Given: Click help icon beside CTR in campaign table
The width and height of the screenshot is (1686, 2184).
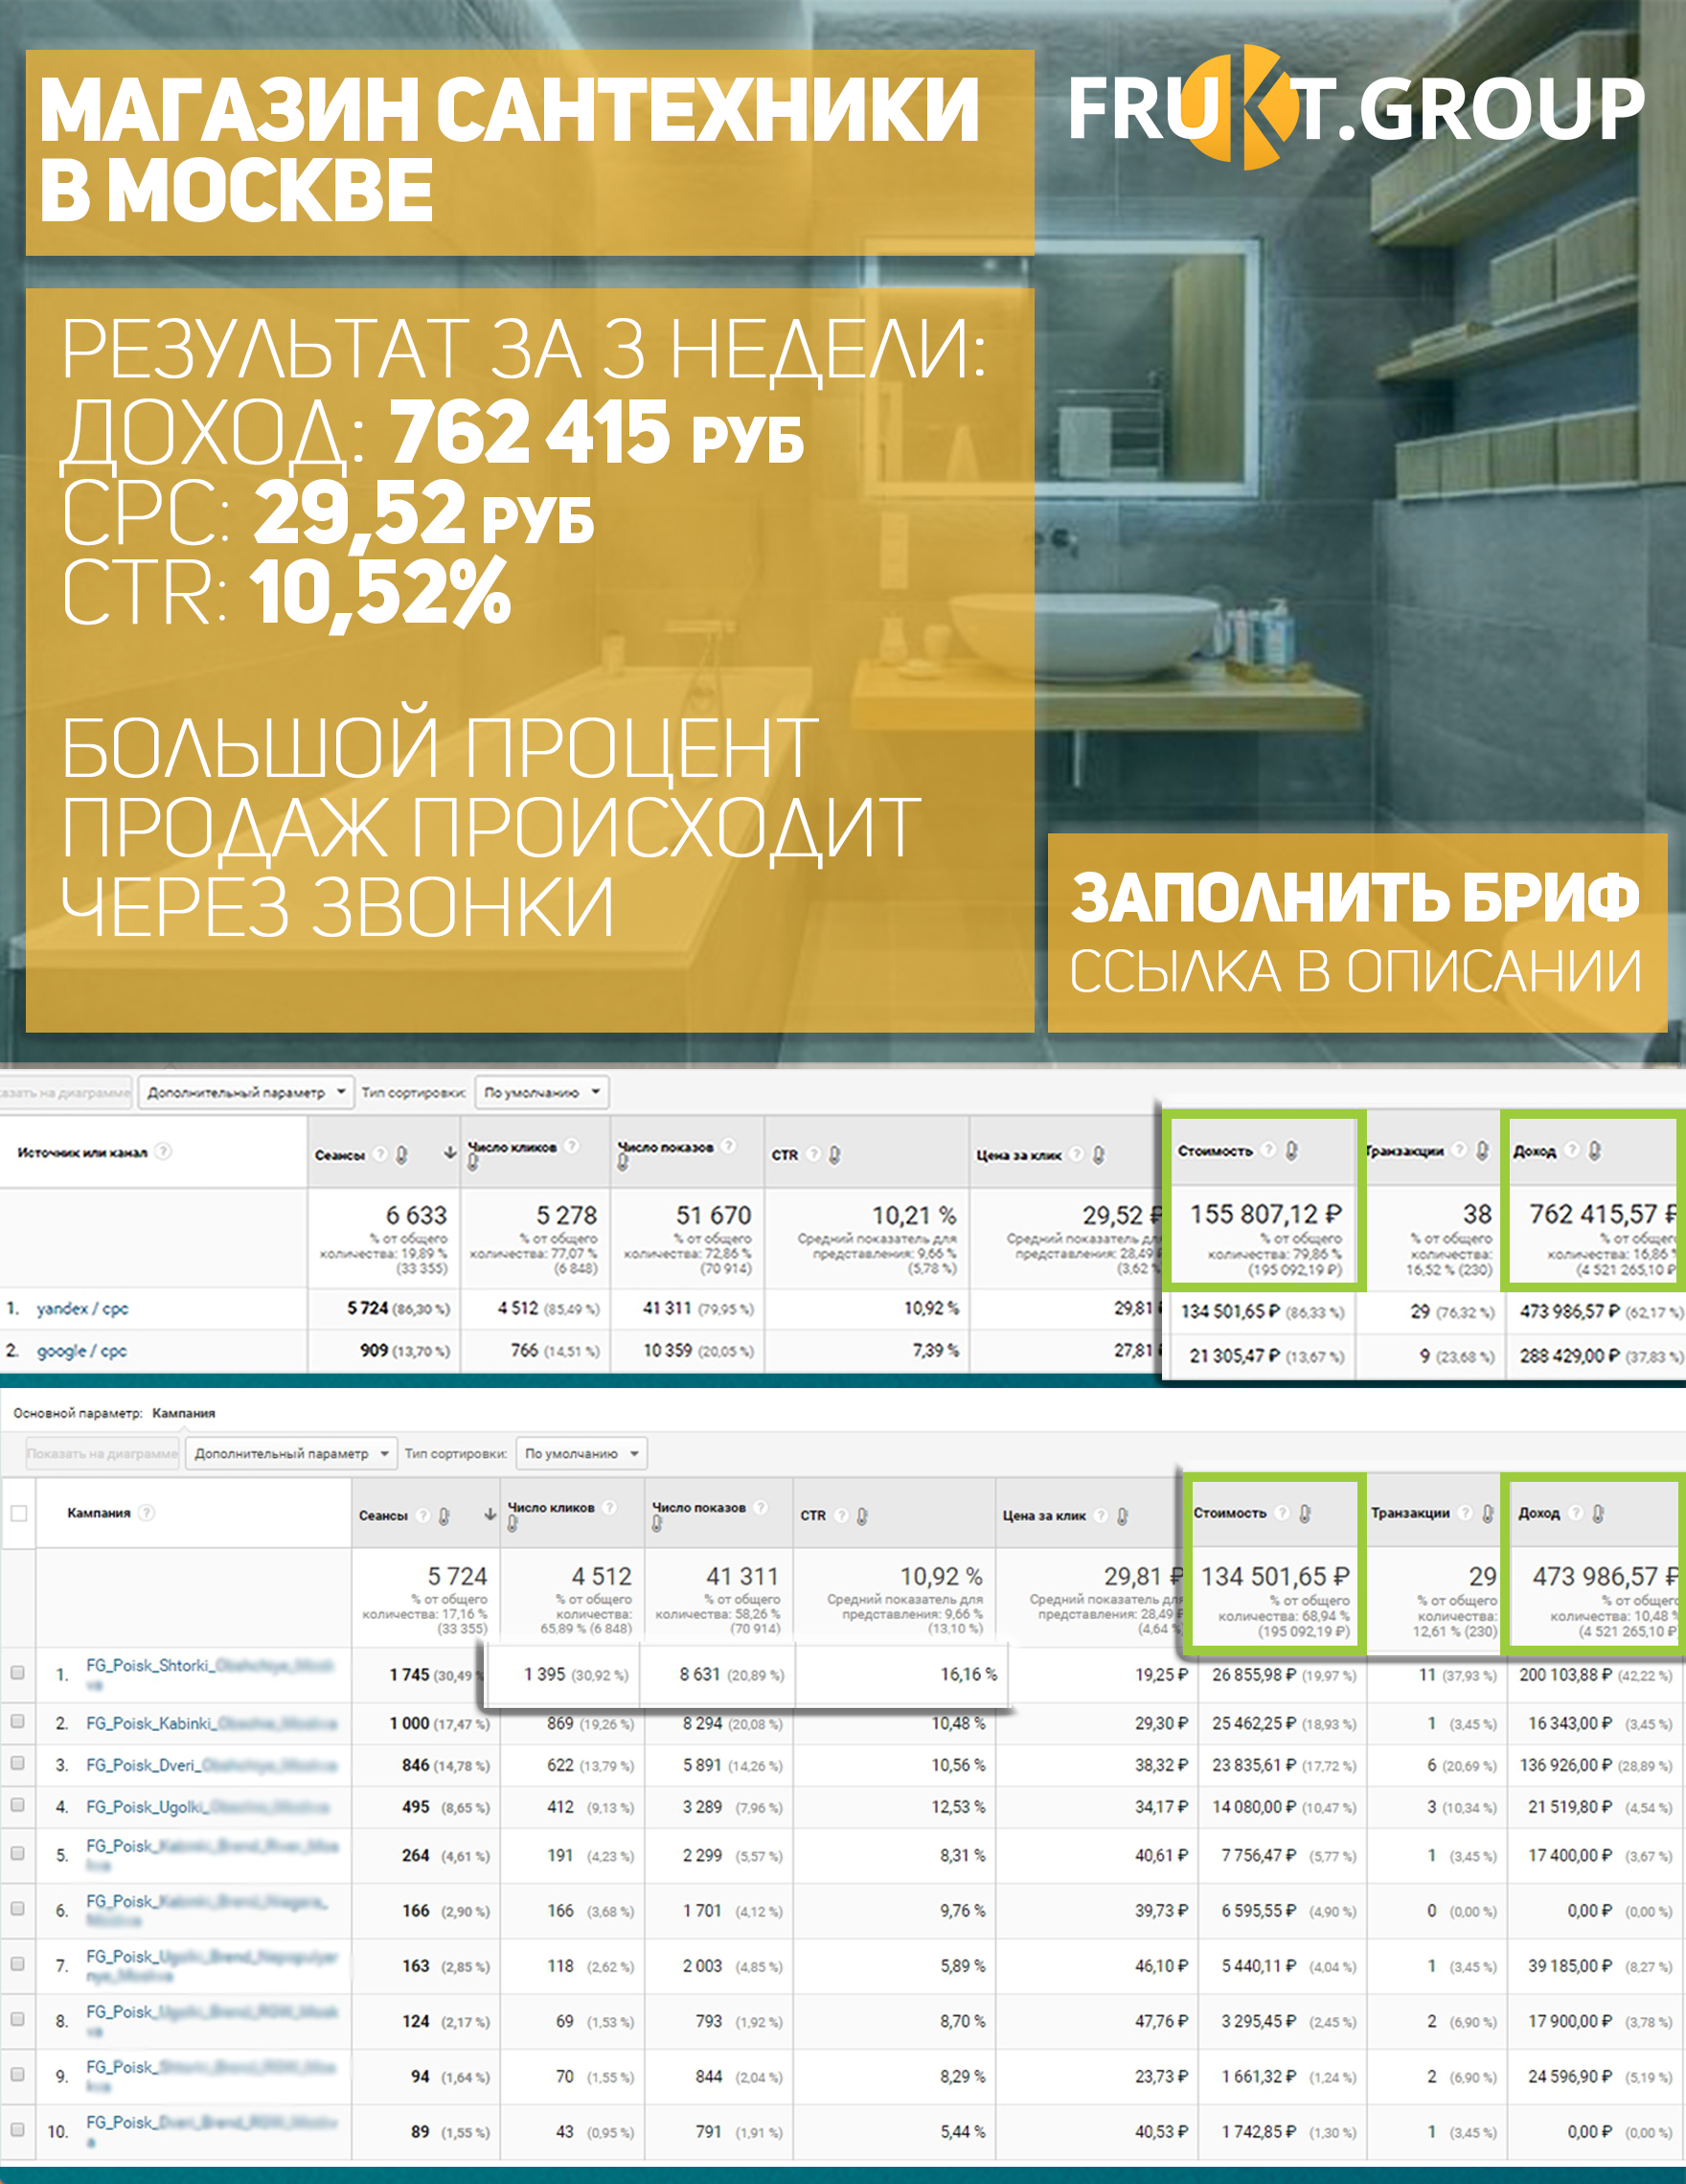Looking at the screenshot, I should [842, 1515].
